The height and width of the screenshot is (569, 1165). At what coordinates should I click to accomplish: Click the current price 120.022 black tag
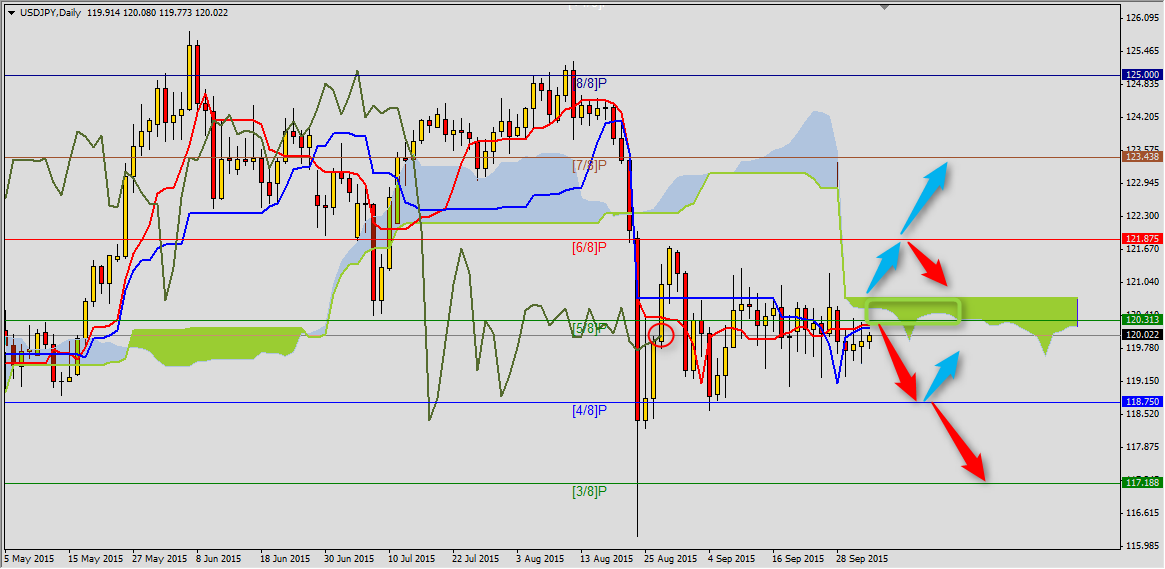pos(1142,335)
